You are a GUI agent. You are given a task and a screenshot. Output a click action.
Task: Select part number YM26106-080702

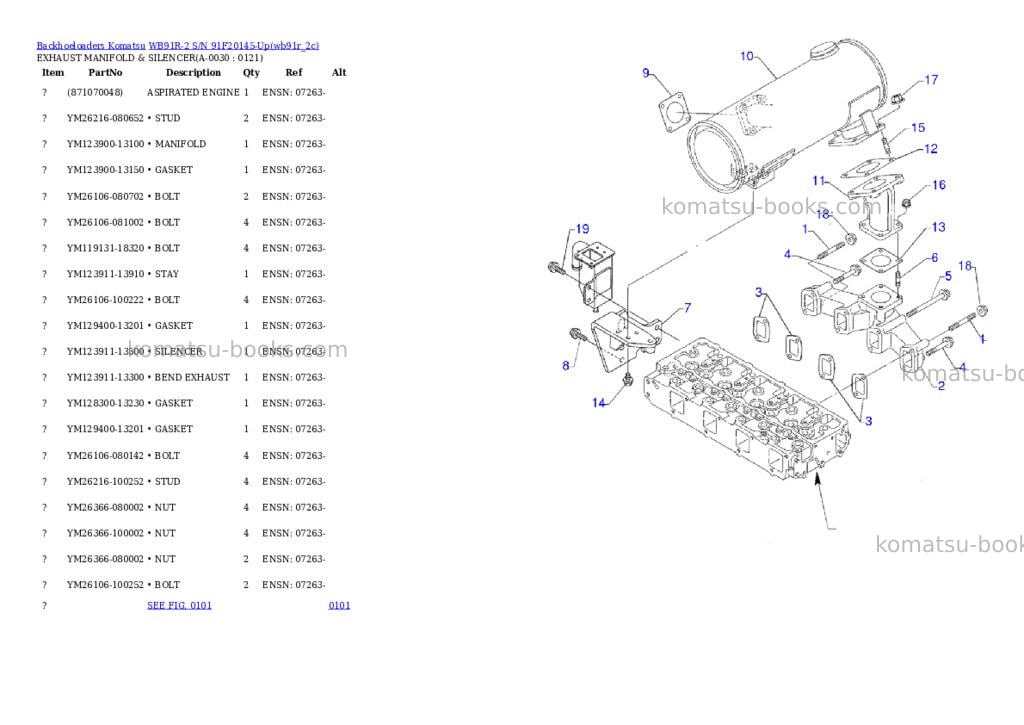[105, 197]
